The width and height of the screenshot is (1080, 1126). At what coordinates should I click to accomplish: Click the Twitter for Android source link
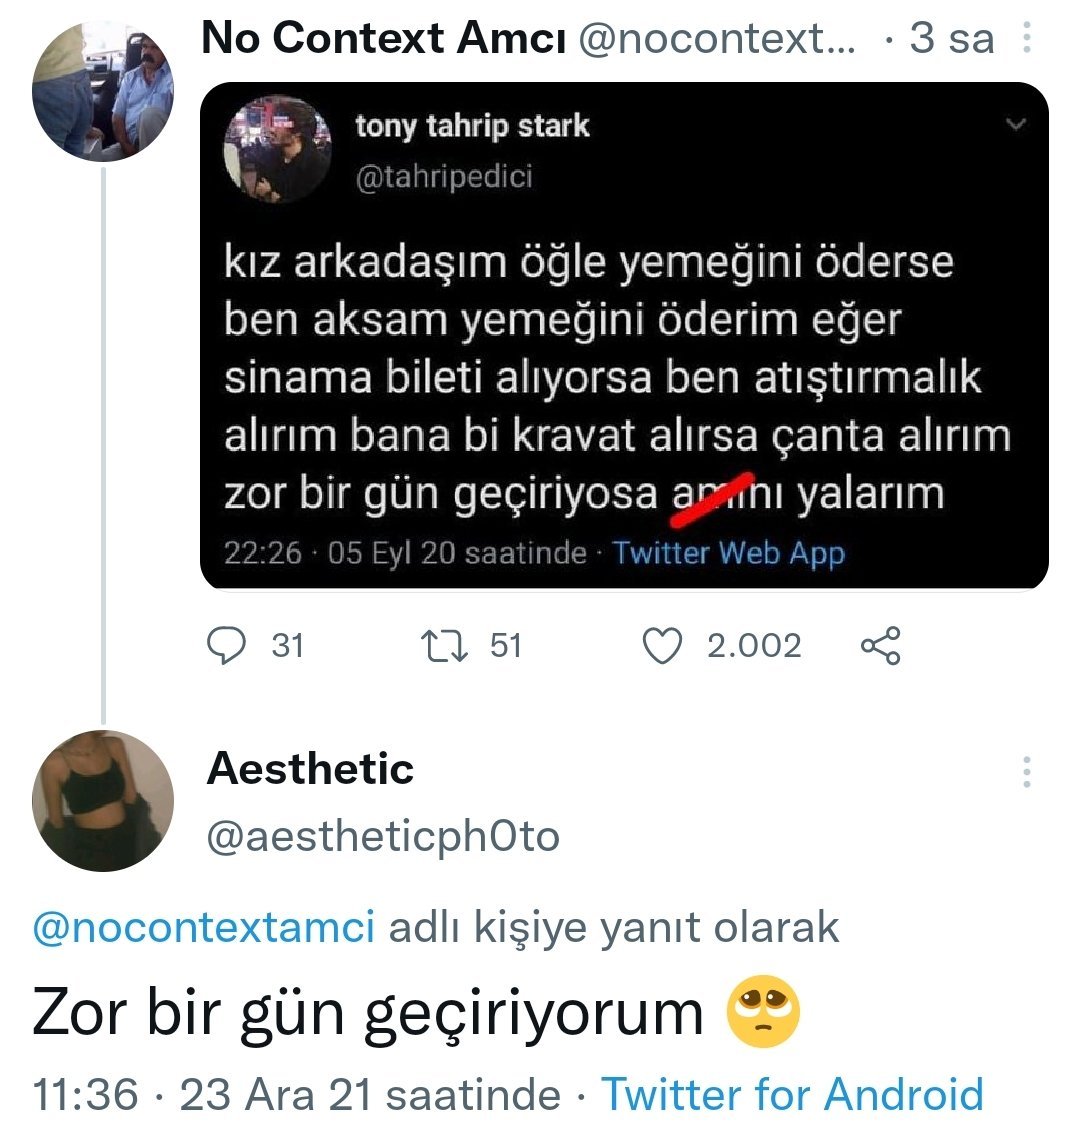[x=792, y=1094]
